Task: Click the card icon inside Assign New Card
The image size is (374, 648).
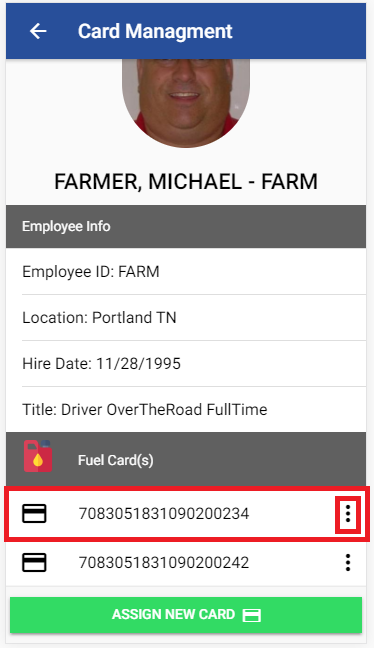Action: [x=252, y=615]
